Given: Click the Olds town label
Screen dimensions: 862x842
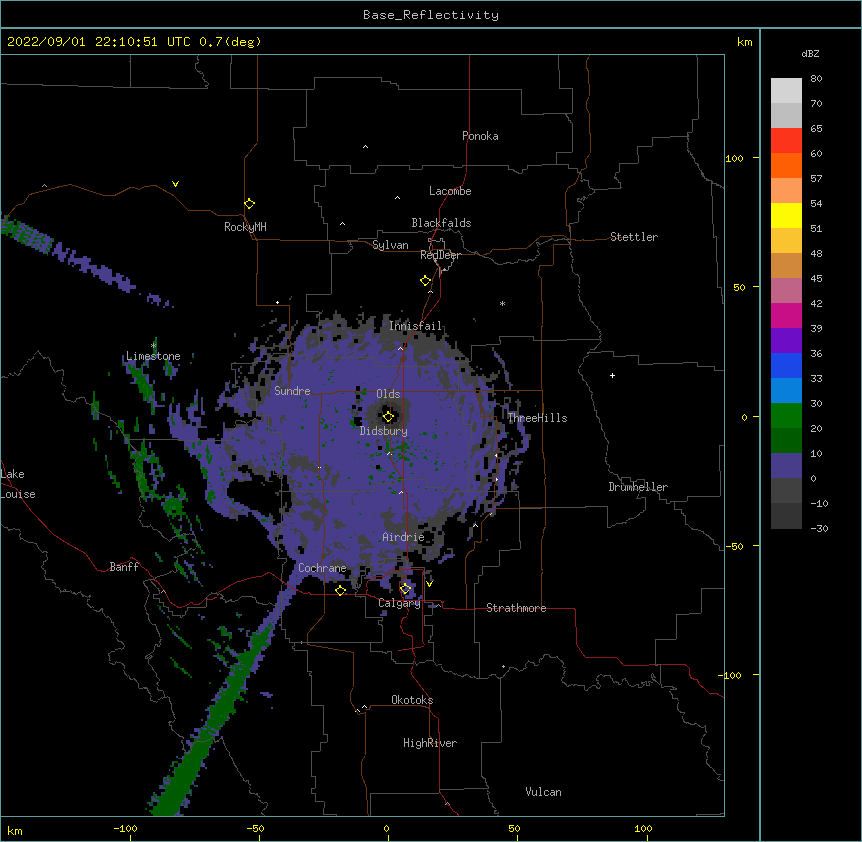Looking at the screenshot, I should coord(388,394).
